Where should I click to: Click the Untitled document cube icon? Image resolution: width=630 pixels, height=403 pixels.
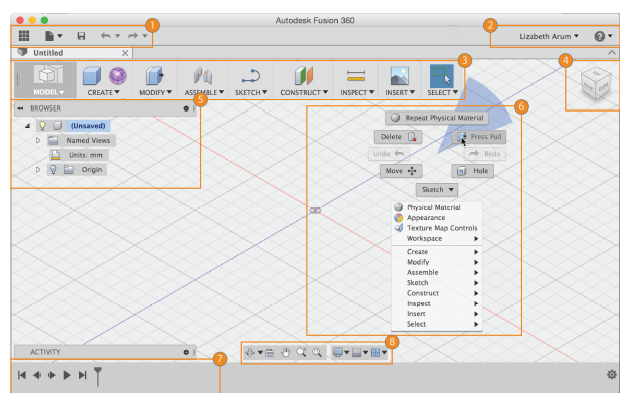tap(22, 52)
